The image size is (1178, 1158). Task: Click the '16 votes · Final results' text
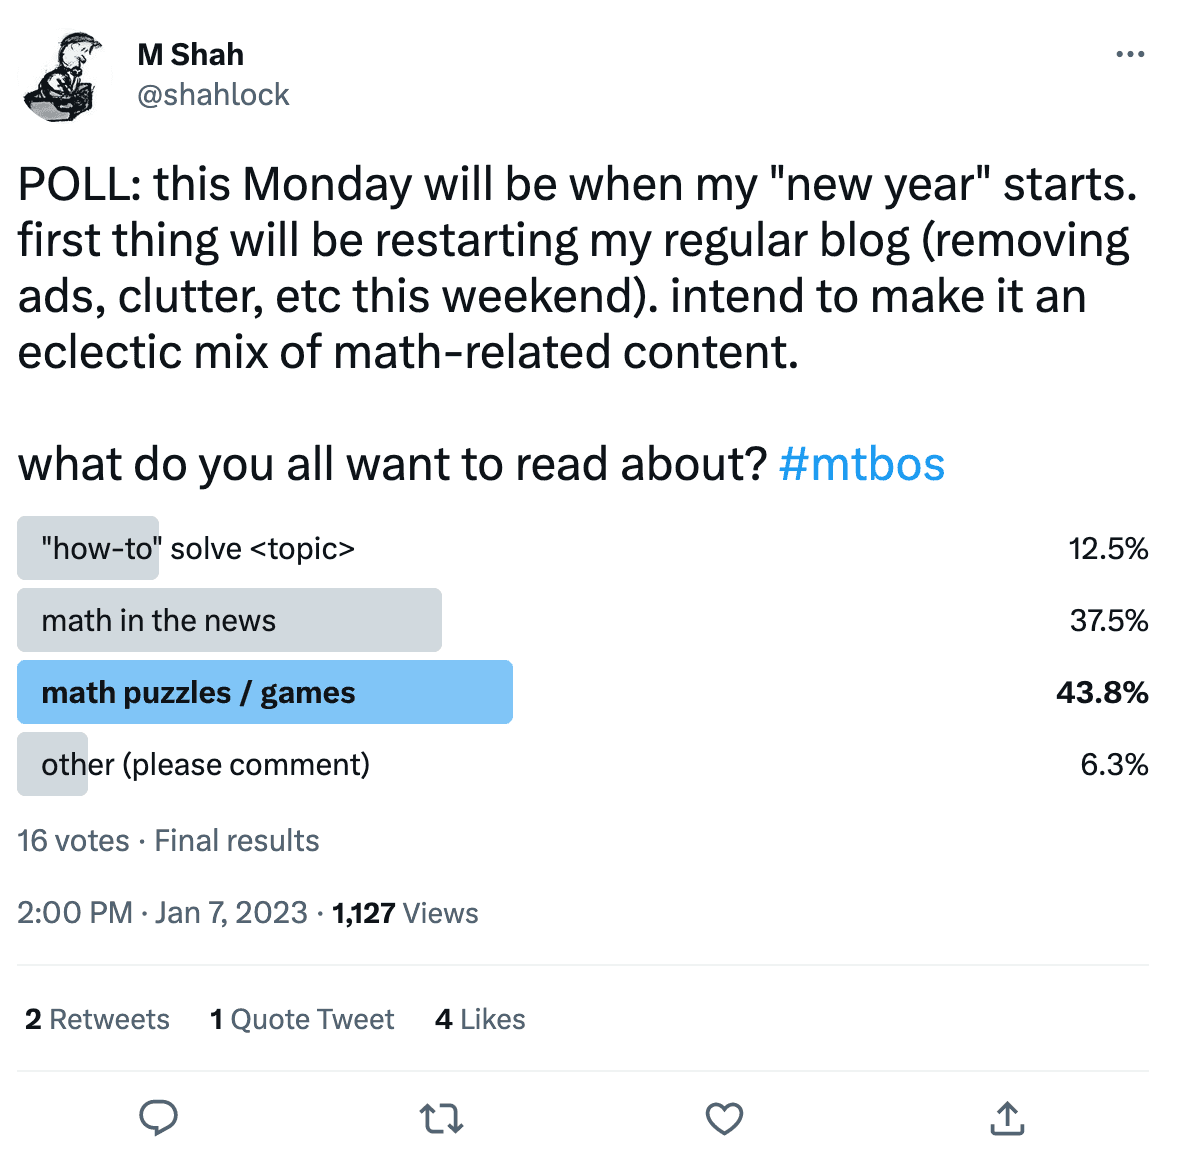[168, 840]
